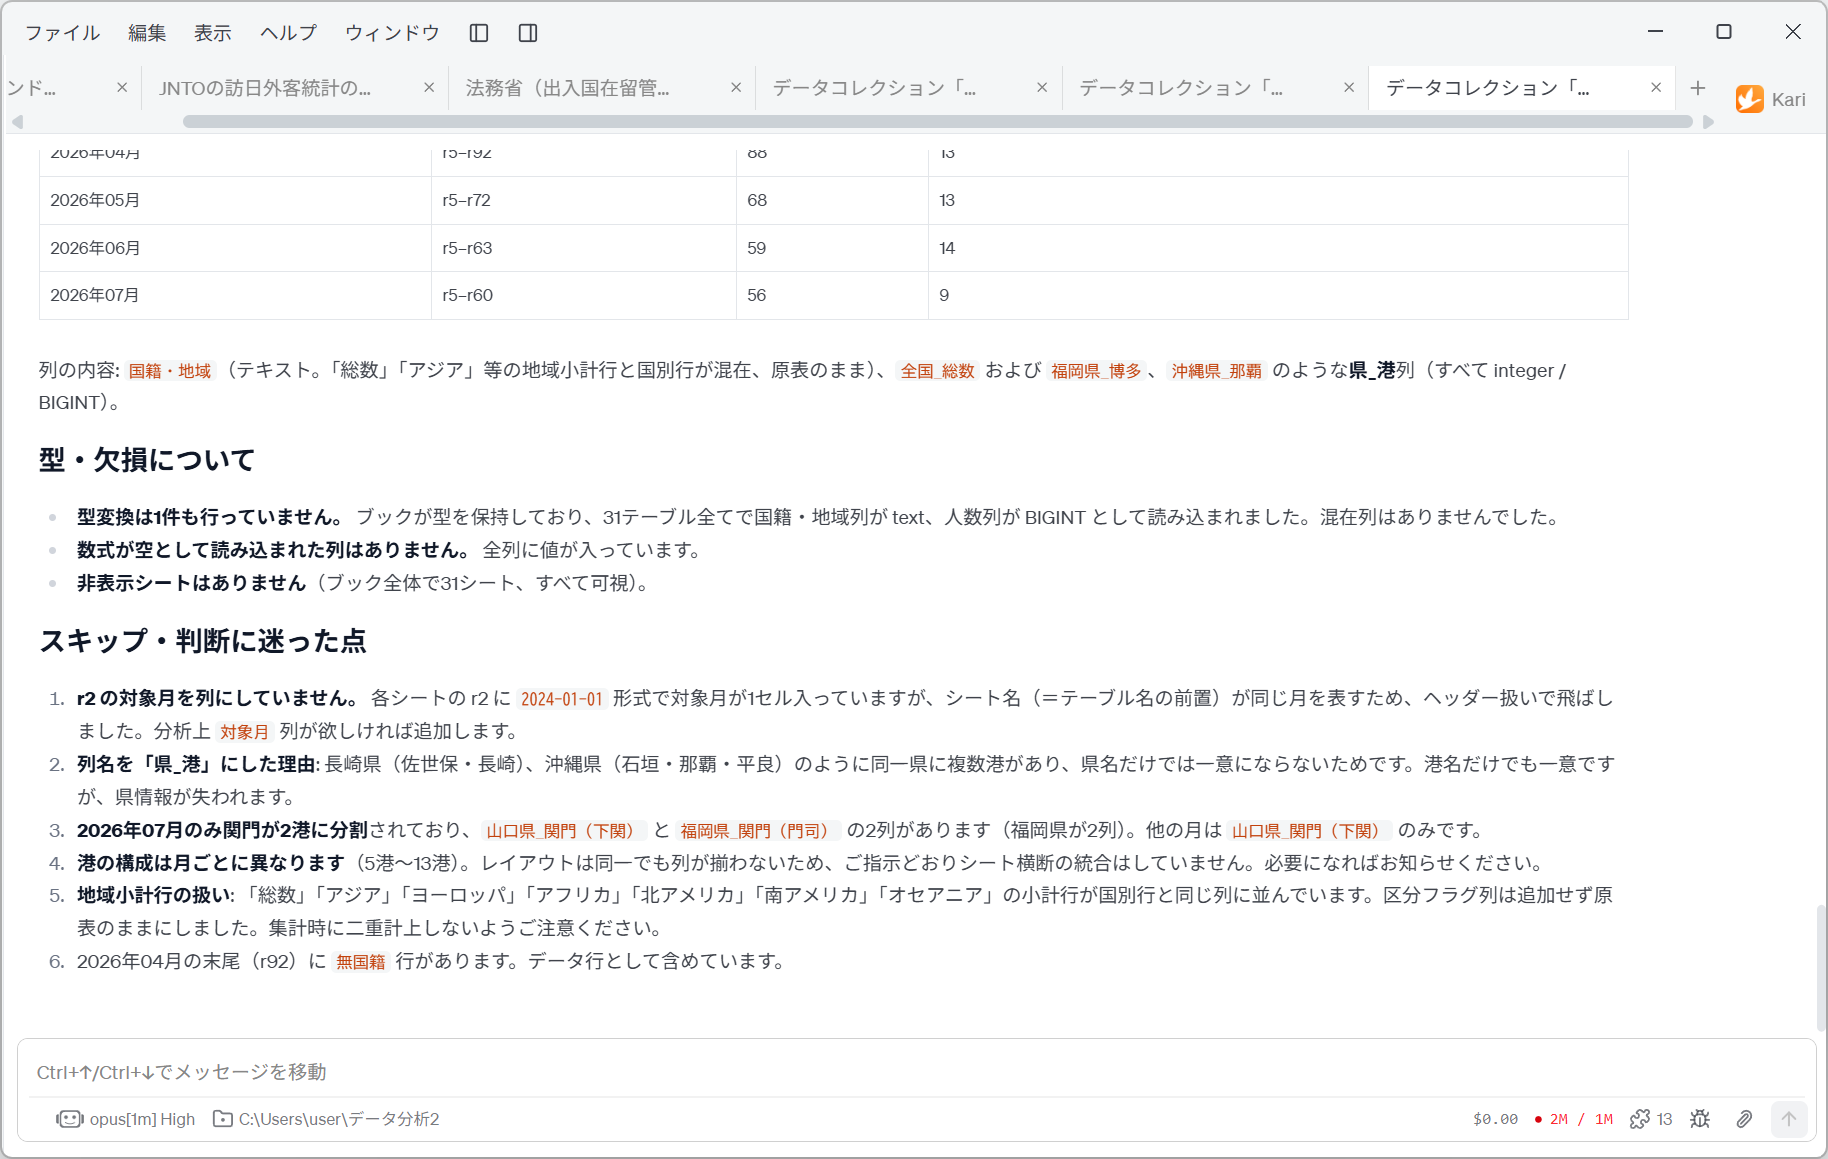
Task: Click the 2026年05月 table cell
Action: 235,200
